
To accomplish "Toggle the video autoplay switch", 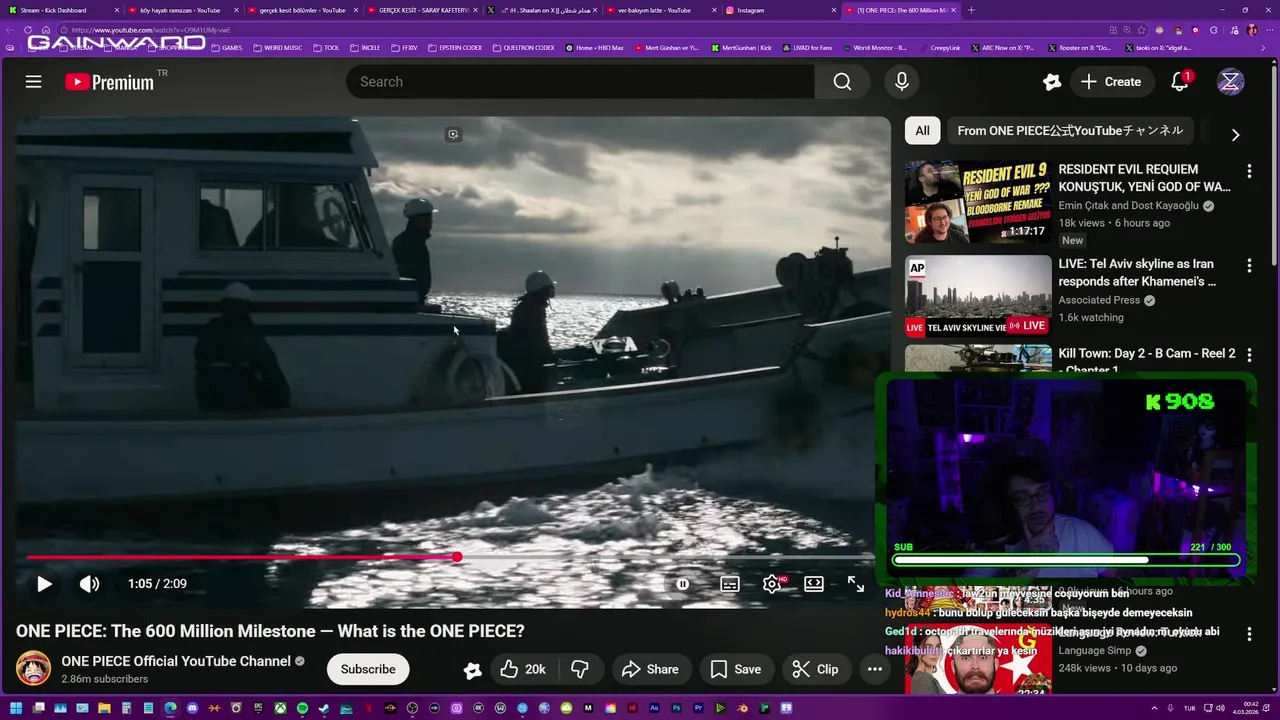I will click(x=682, y=584).
